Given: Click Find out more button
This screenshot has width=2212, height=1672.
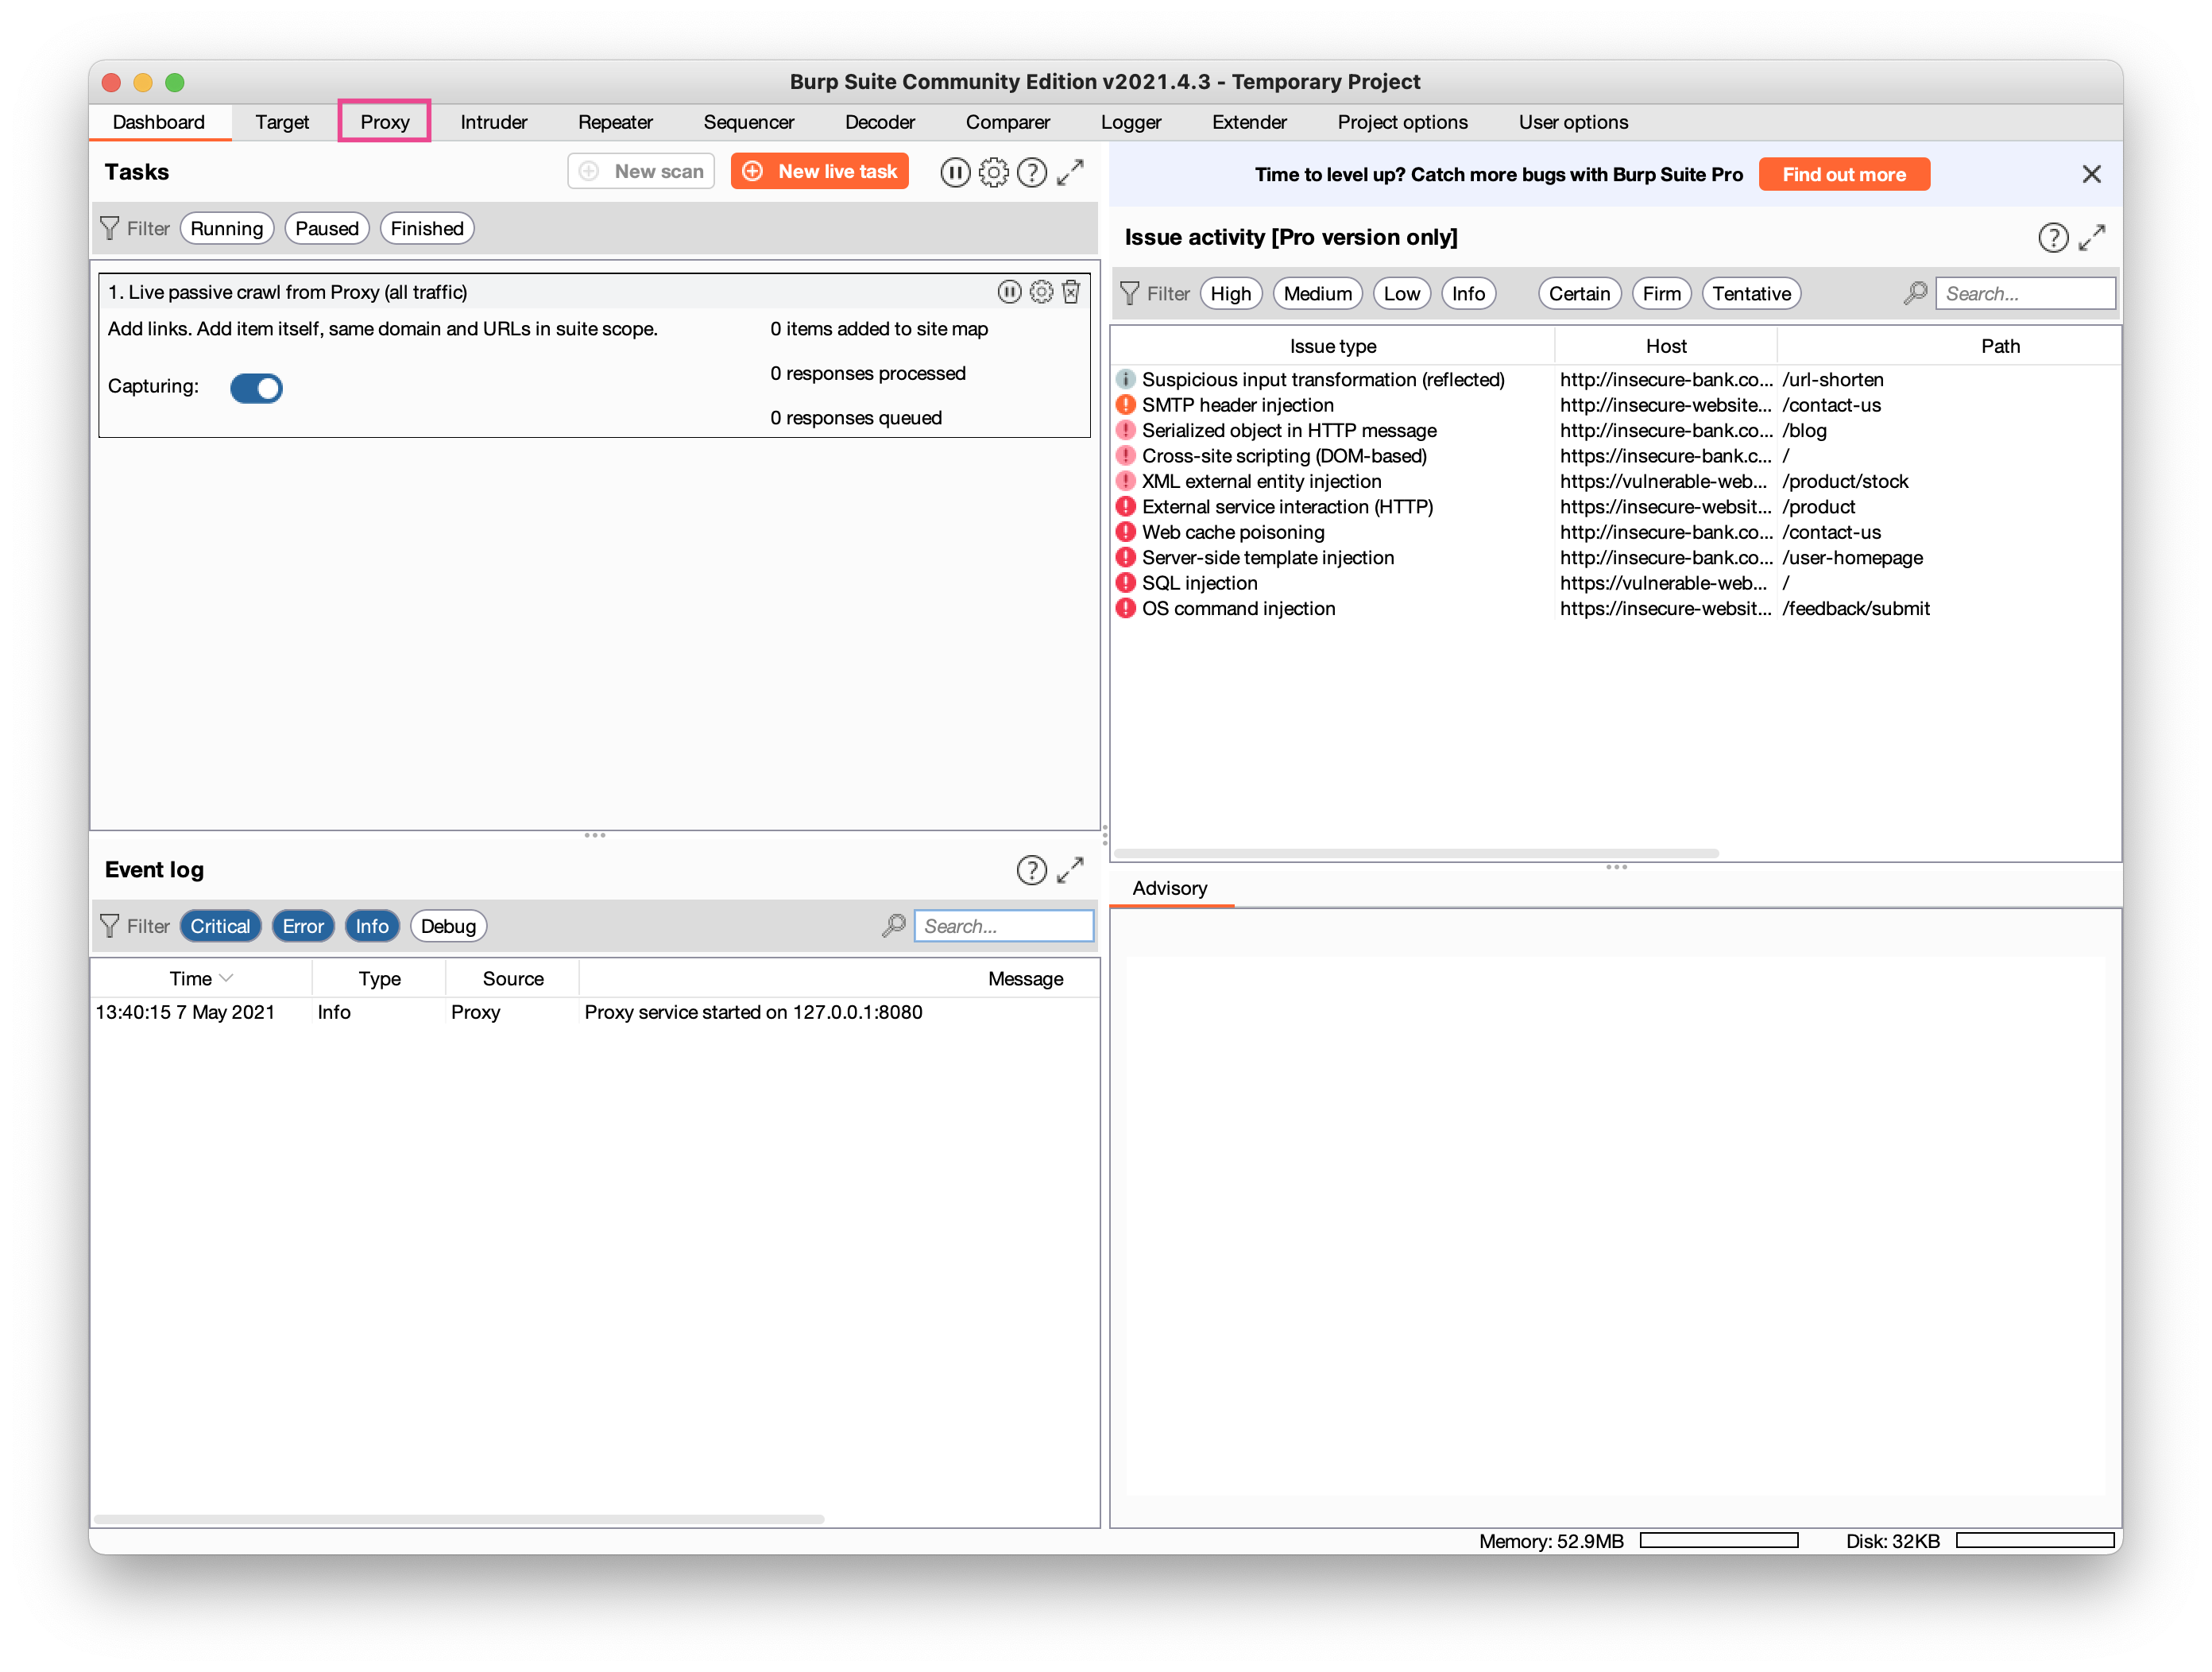Looking at the screenshot, I should pos(1844,175).
